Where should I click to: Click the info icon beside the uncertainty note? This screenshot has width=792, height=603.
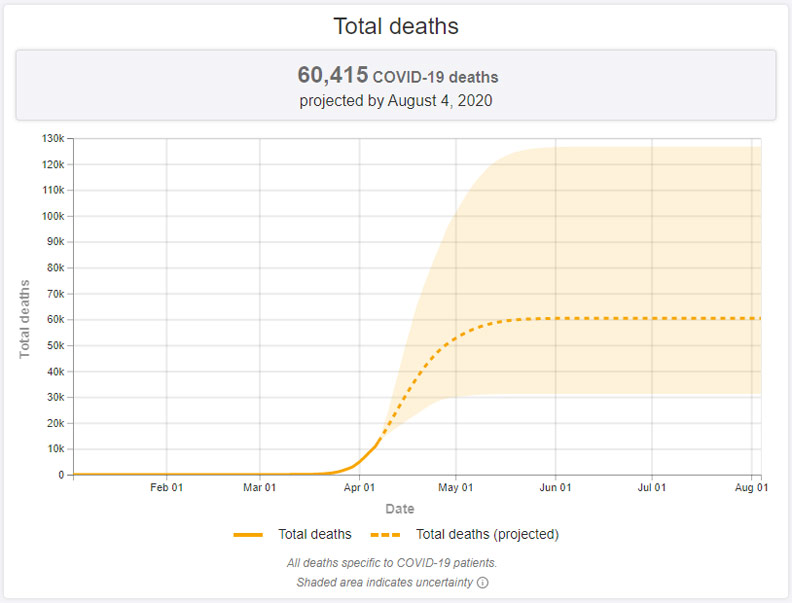483,582
